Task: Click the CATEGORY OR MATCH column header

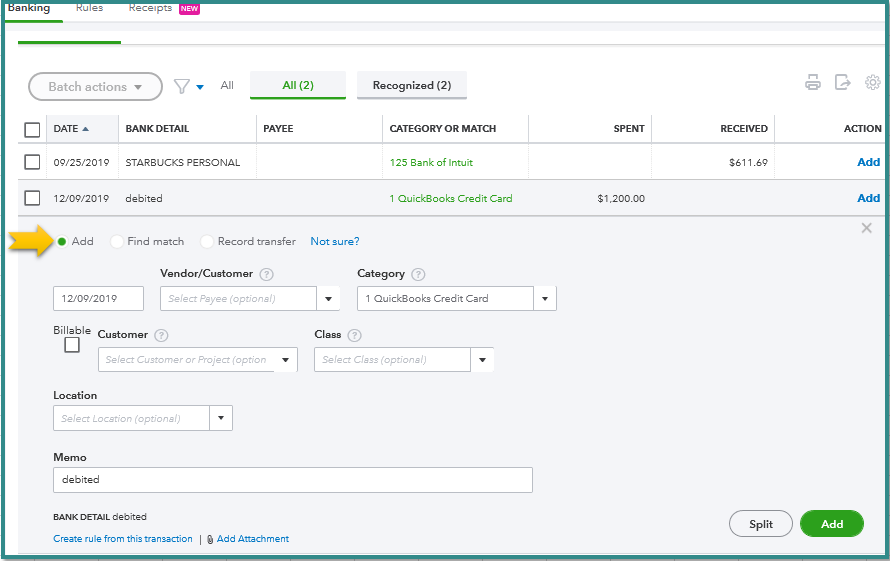Action: pyautogui.click(x=443, y=129)
